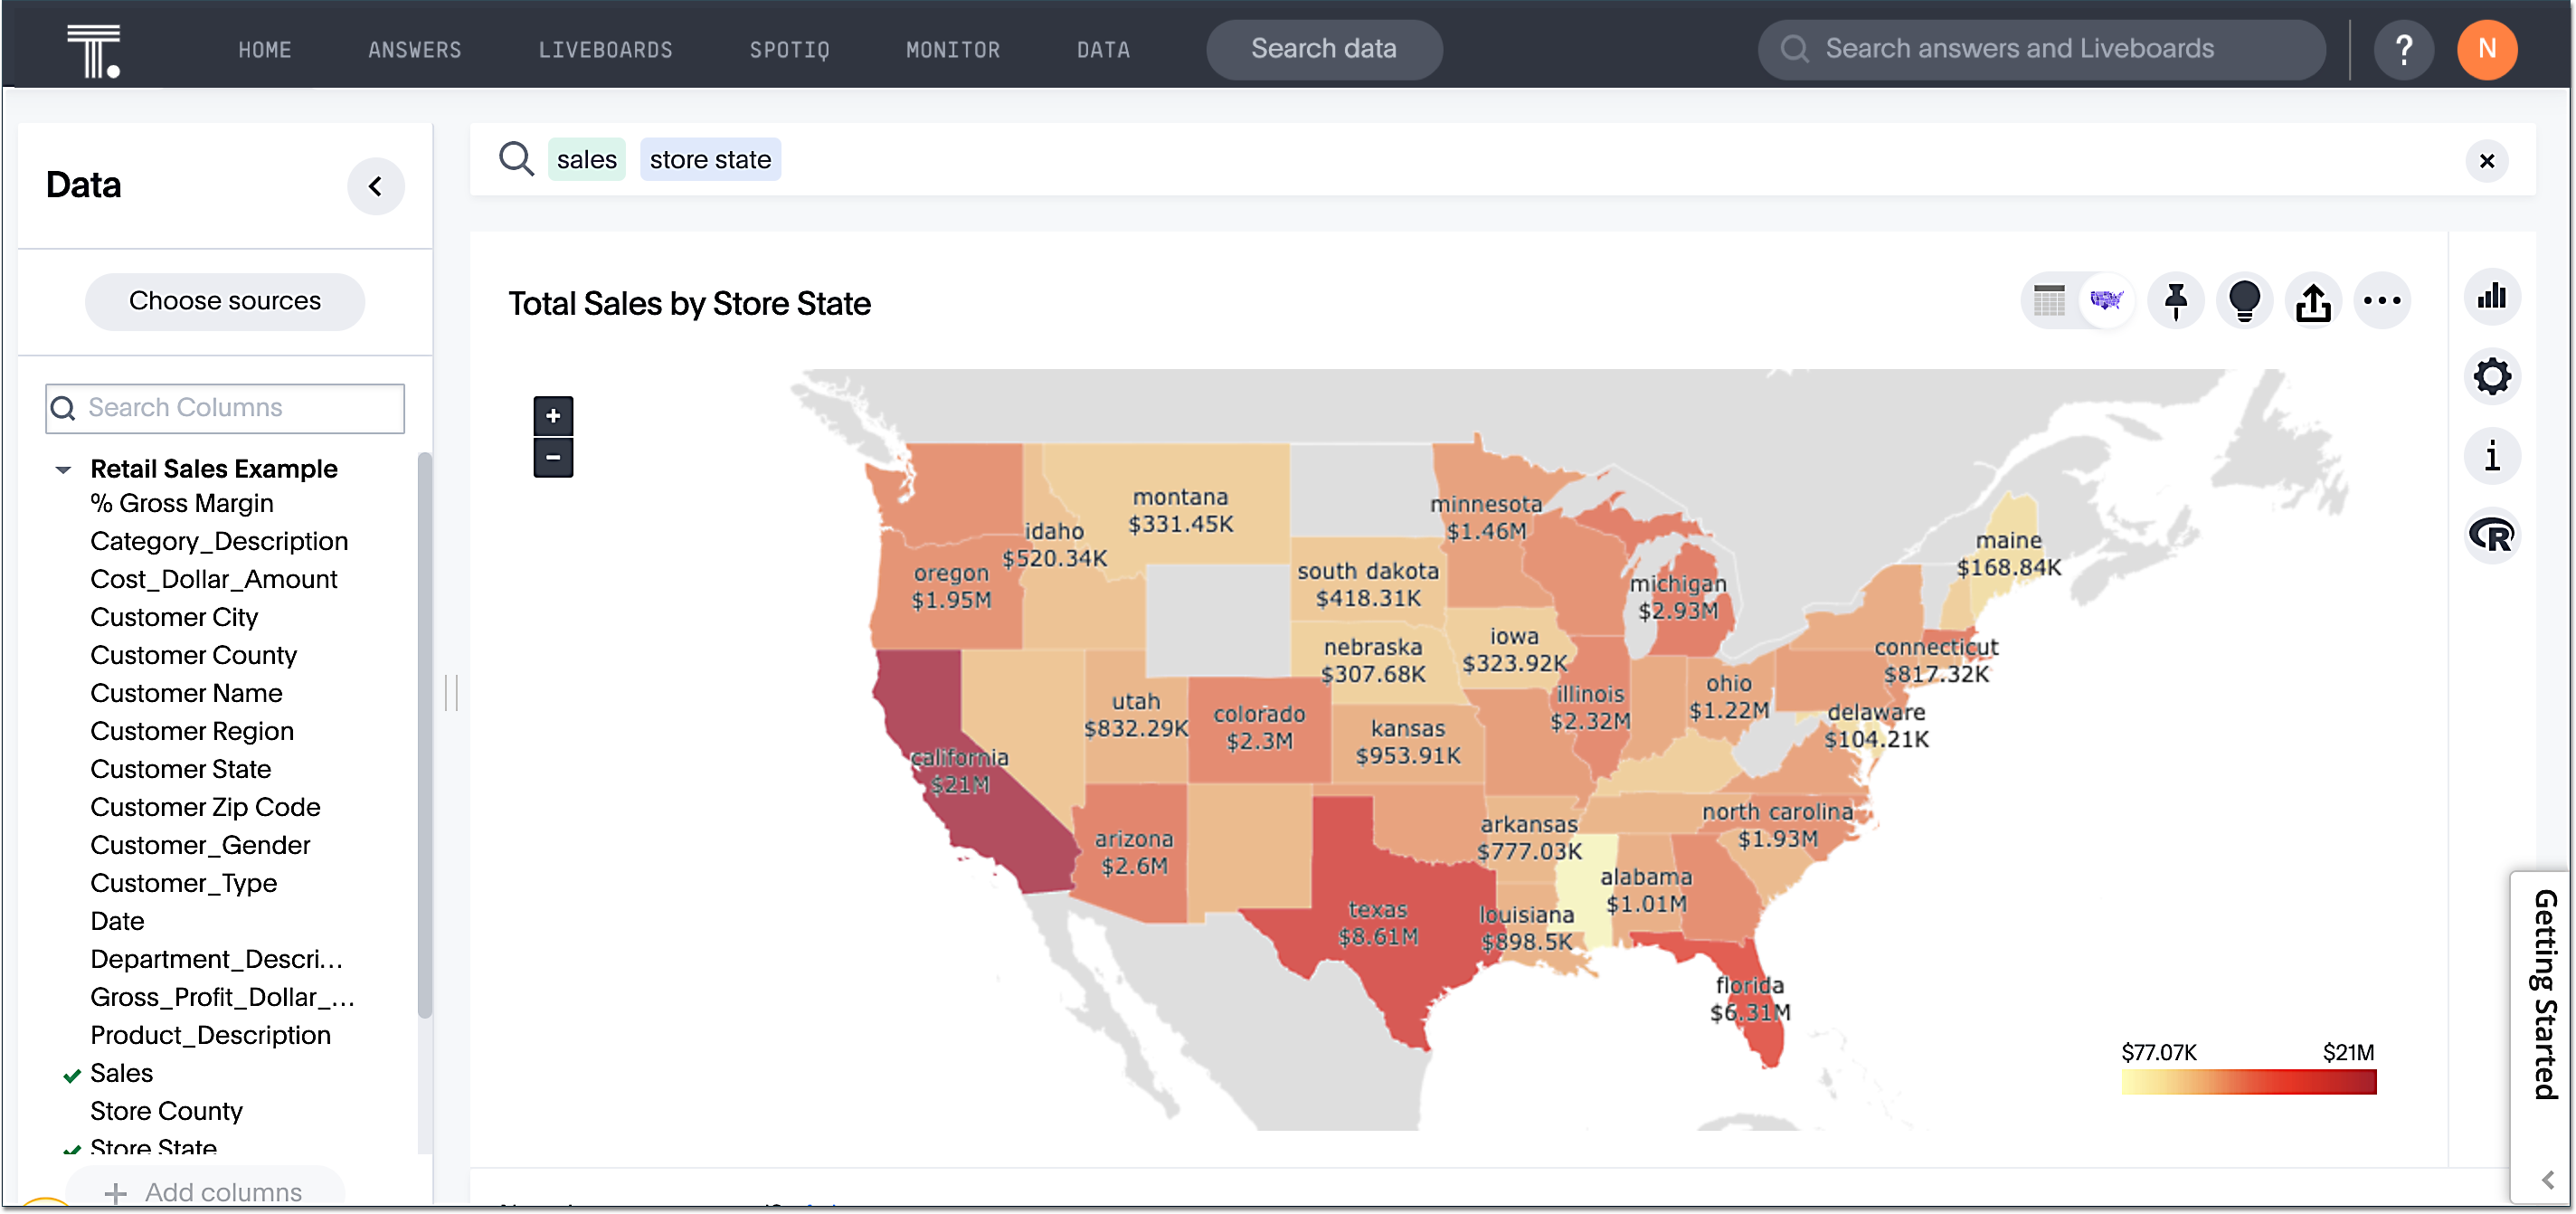Go to the LIVEBOARDS tab
Screen dimensions: 2576x1214
(605, 49)
